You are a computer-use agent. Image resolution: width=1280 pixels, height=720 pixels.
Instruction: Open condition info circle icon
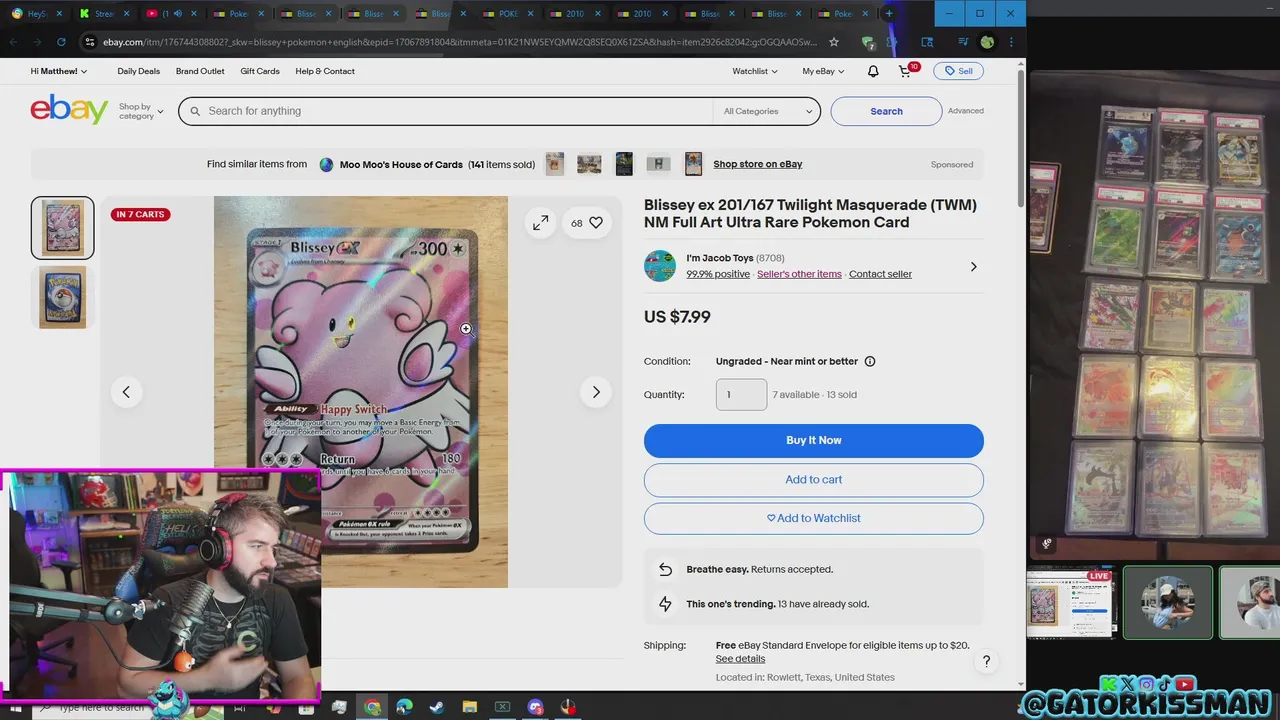870,361
